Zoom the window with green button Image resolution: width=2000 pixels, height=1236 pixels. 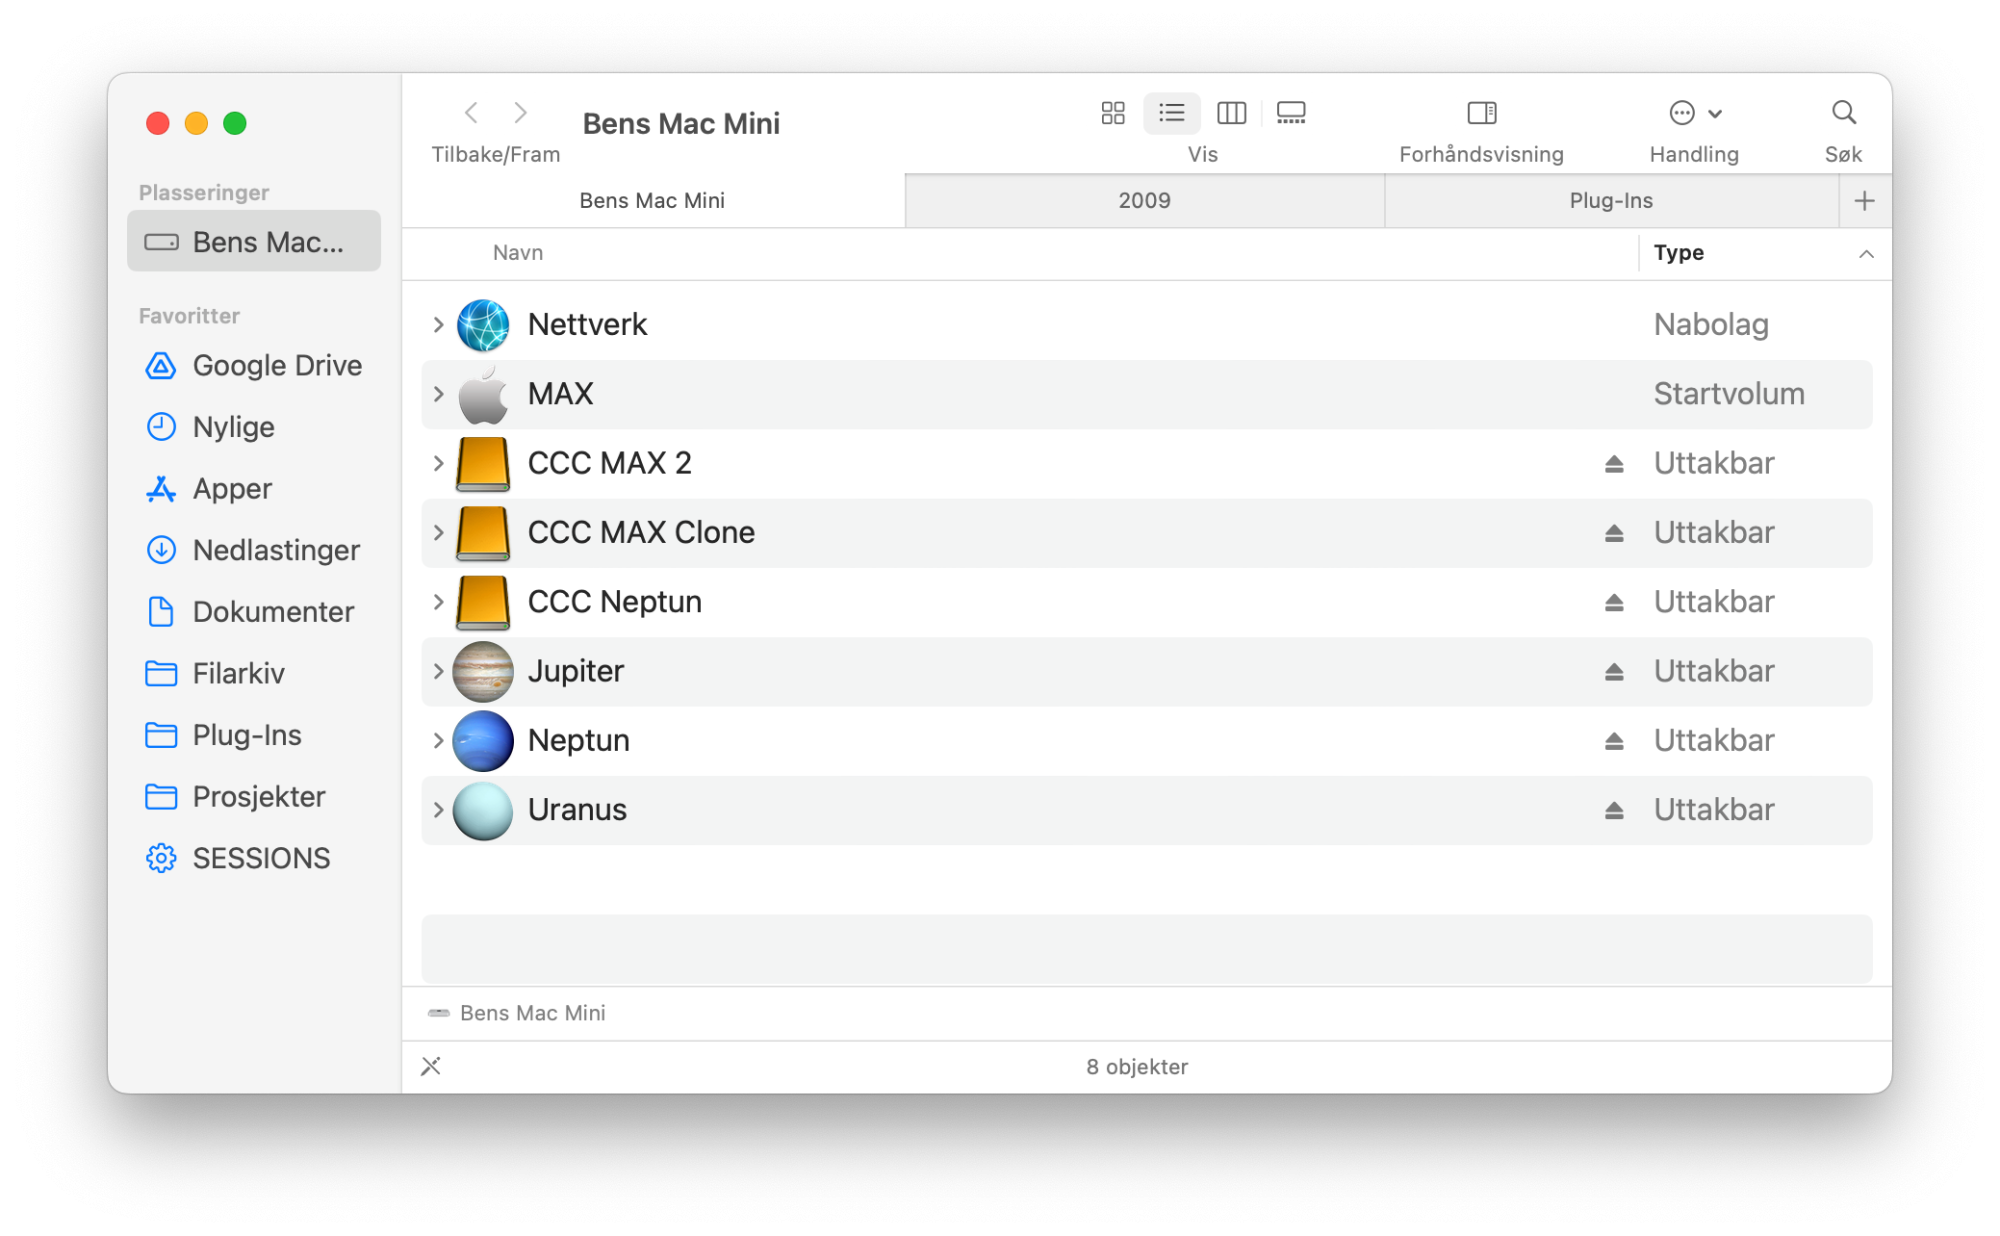click(x=235, y=123)
